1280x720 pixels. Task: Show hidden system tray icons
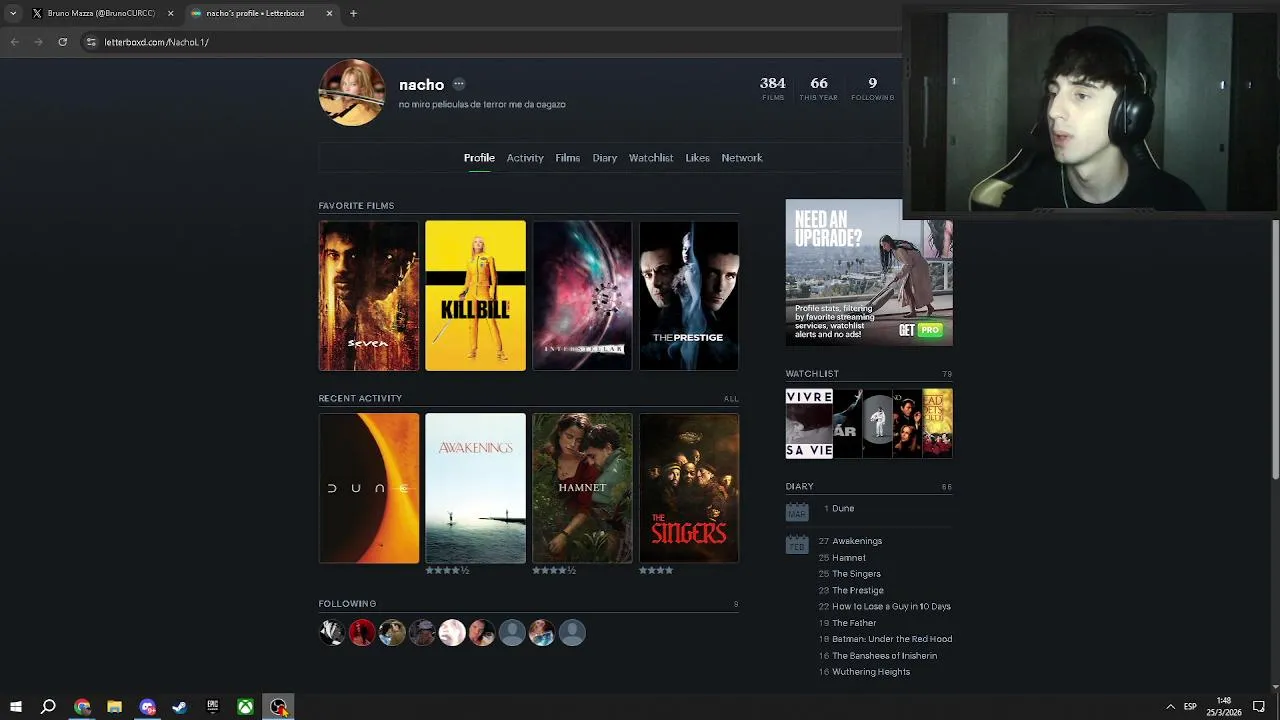point(1170,707)
